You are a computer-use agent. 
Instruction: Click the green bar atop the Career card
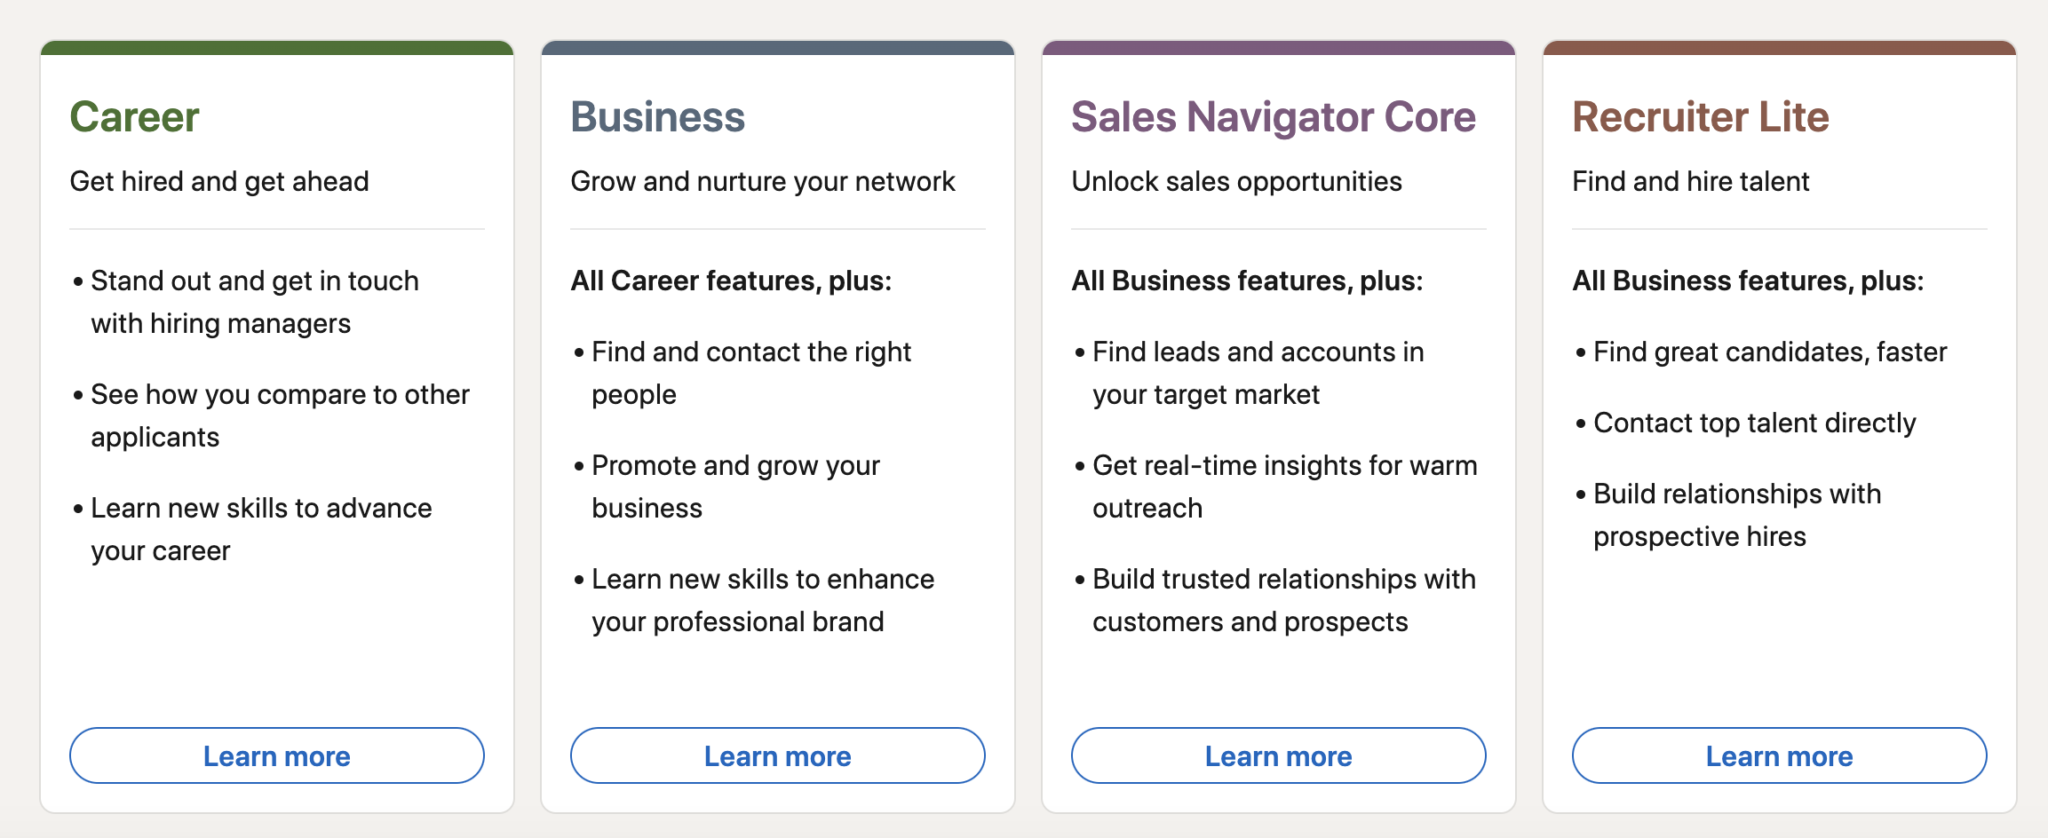(276, 45)
